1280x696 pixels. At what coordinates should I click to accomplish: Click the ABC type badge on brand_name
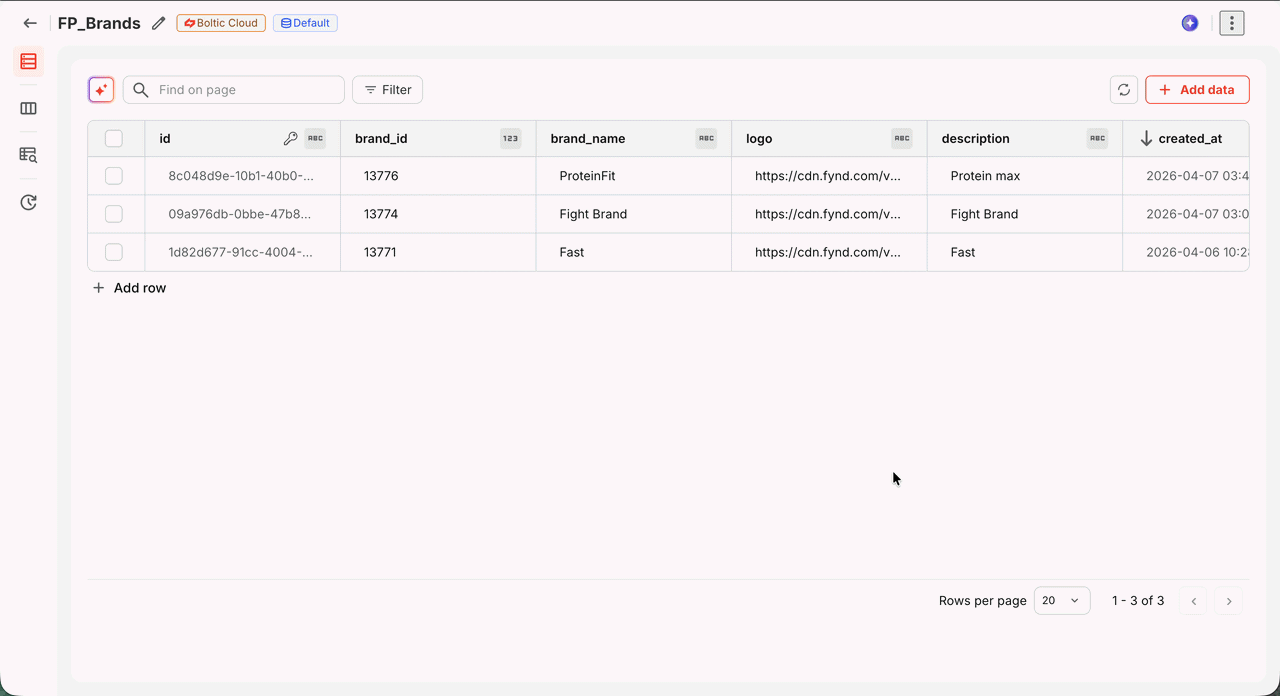coord(706,139)
